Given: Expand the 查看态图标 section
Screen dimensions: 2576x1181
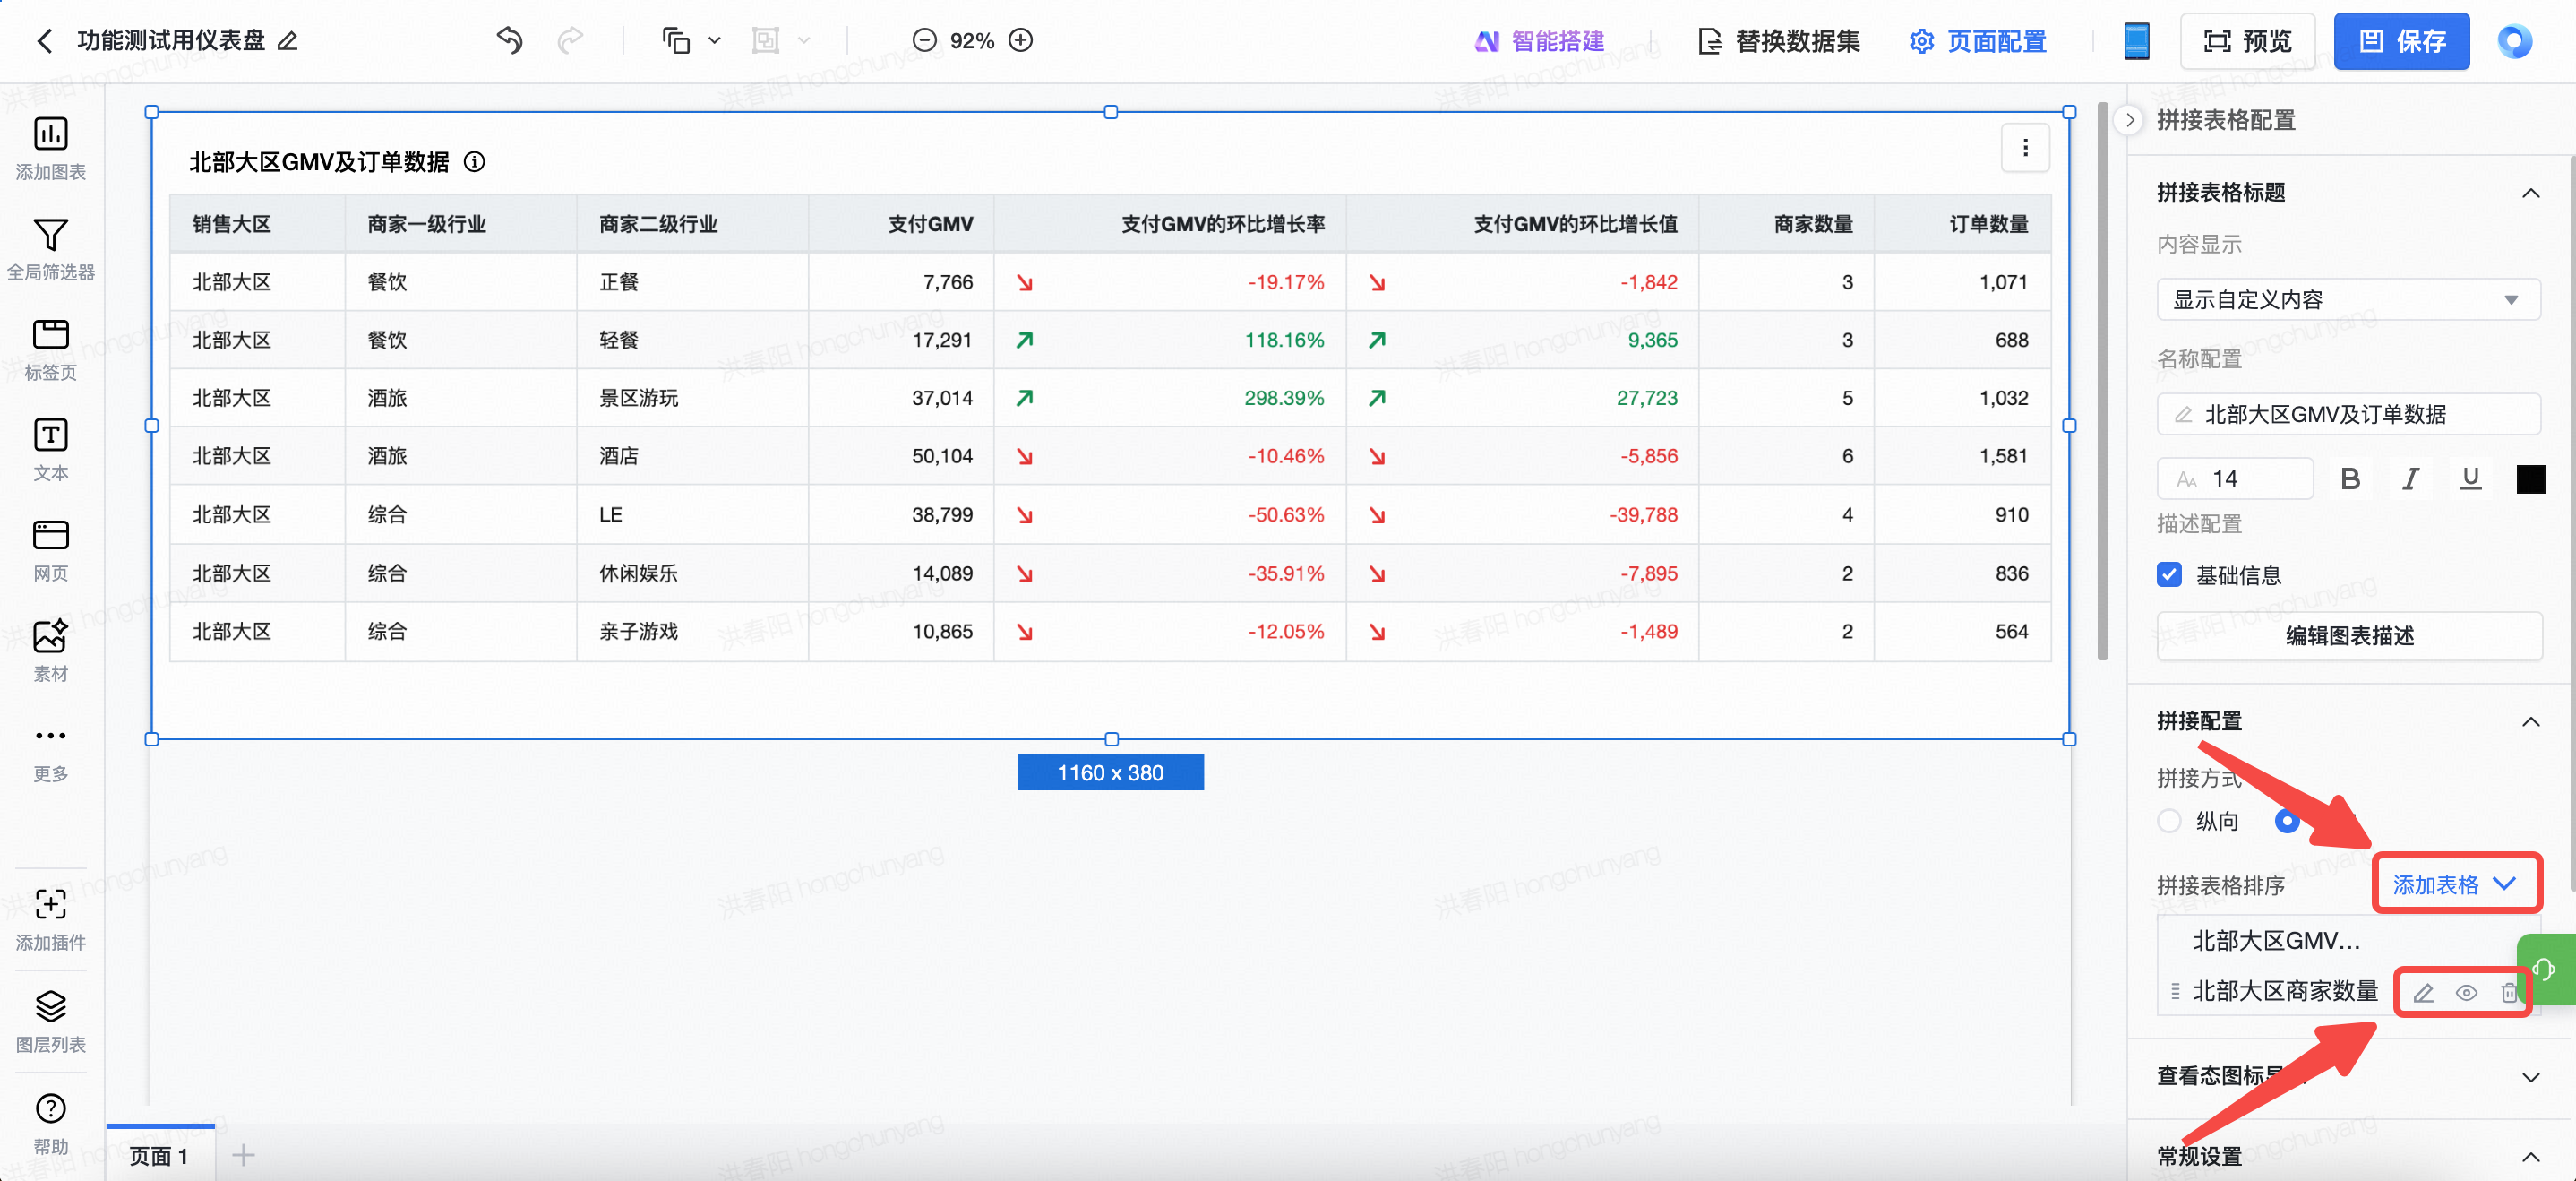Looking at the screenshot, I should 2530,1077.
